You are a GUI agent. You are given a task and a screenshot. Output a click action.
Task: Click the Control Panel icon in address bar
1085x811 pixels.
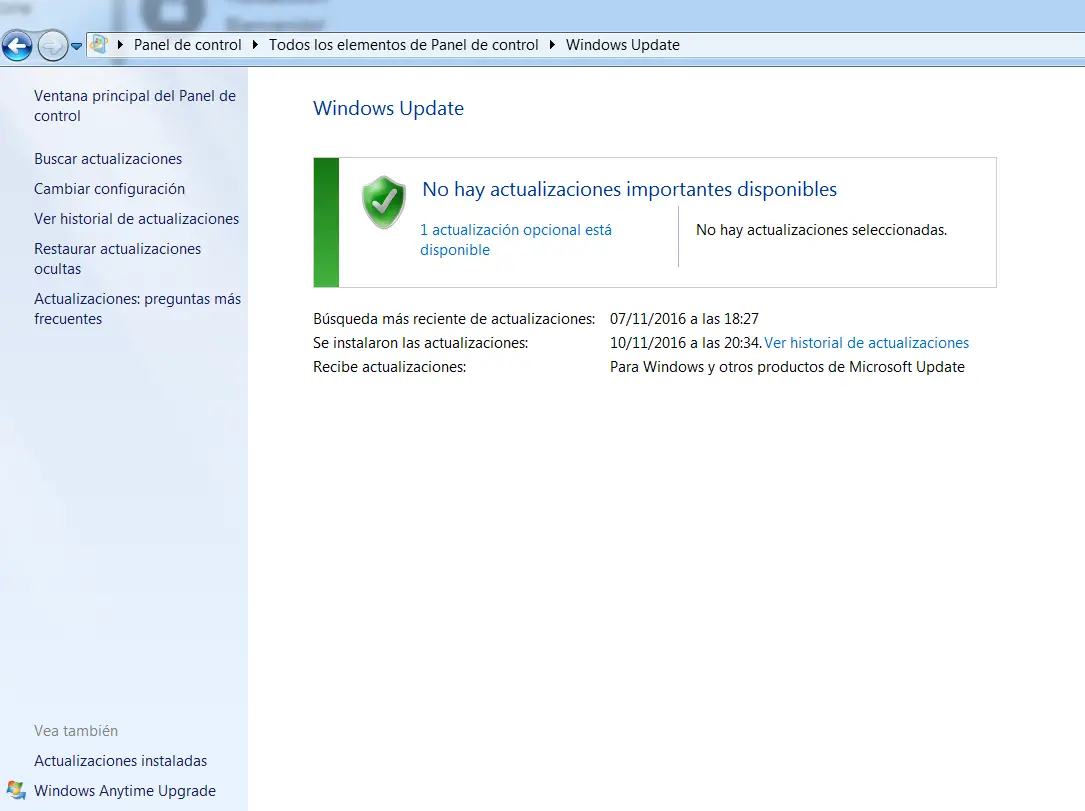(x=99, y=45)
